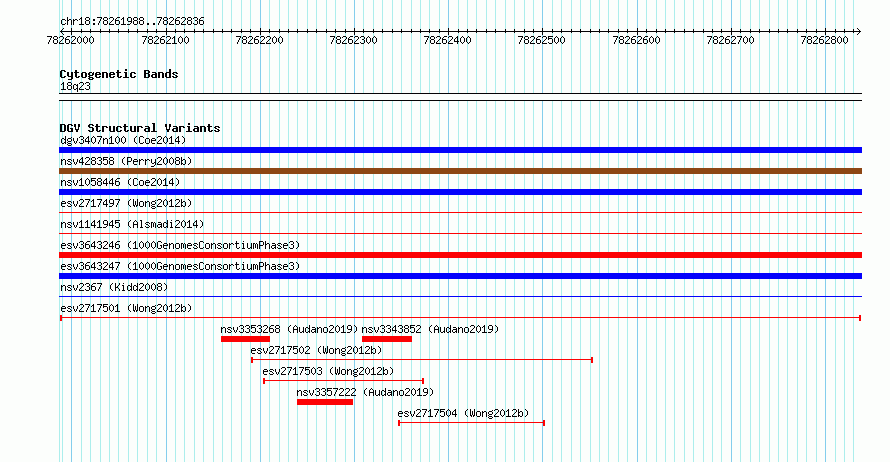The height and width of the screenshot is (462, 890).
Task: Select the 18q23 band label
Action: 75,86
